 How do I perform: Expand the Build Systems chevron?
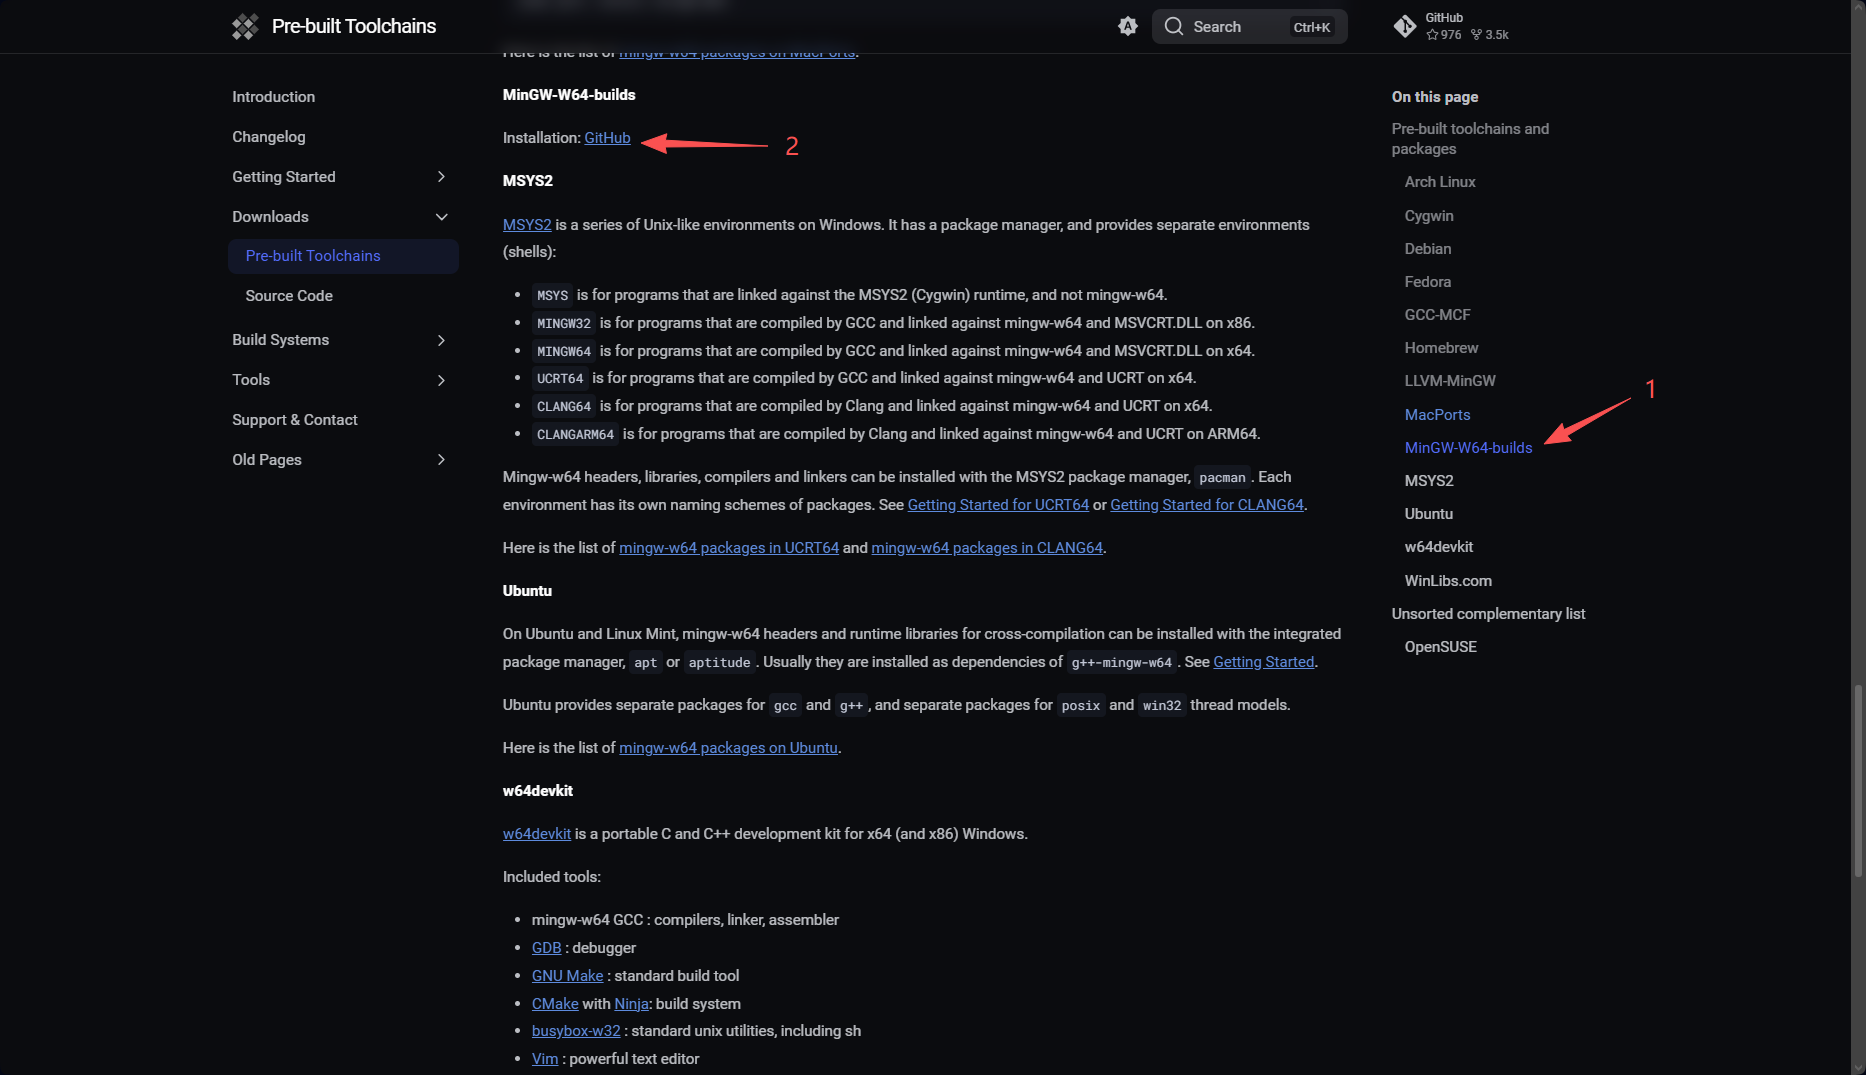pos(441,340)
